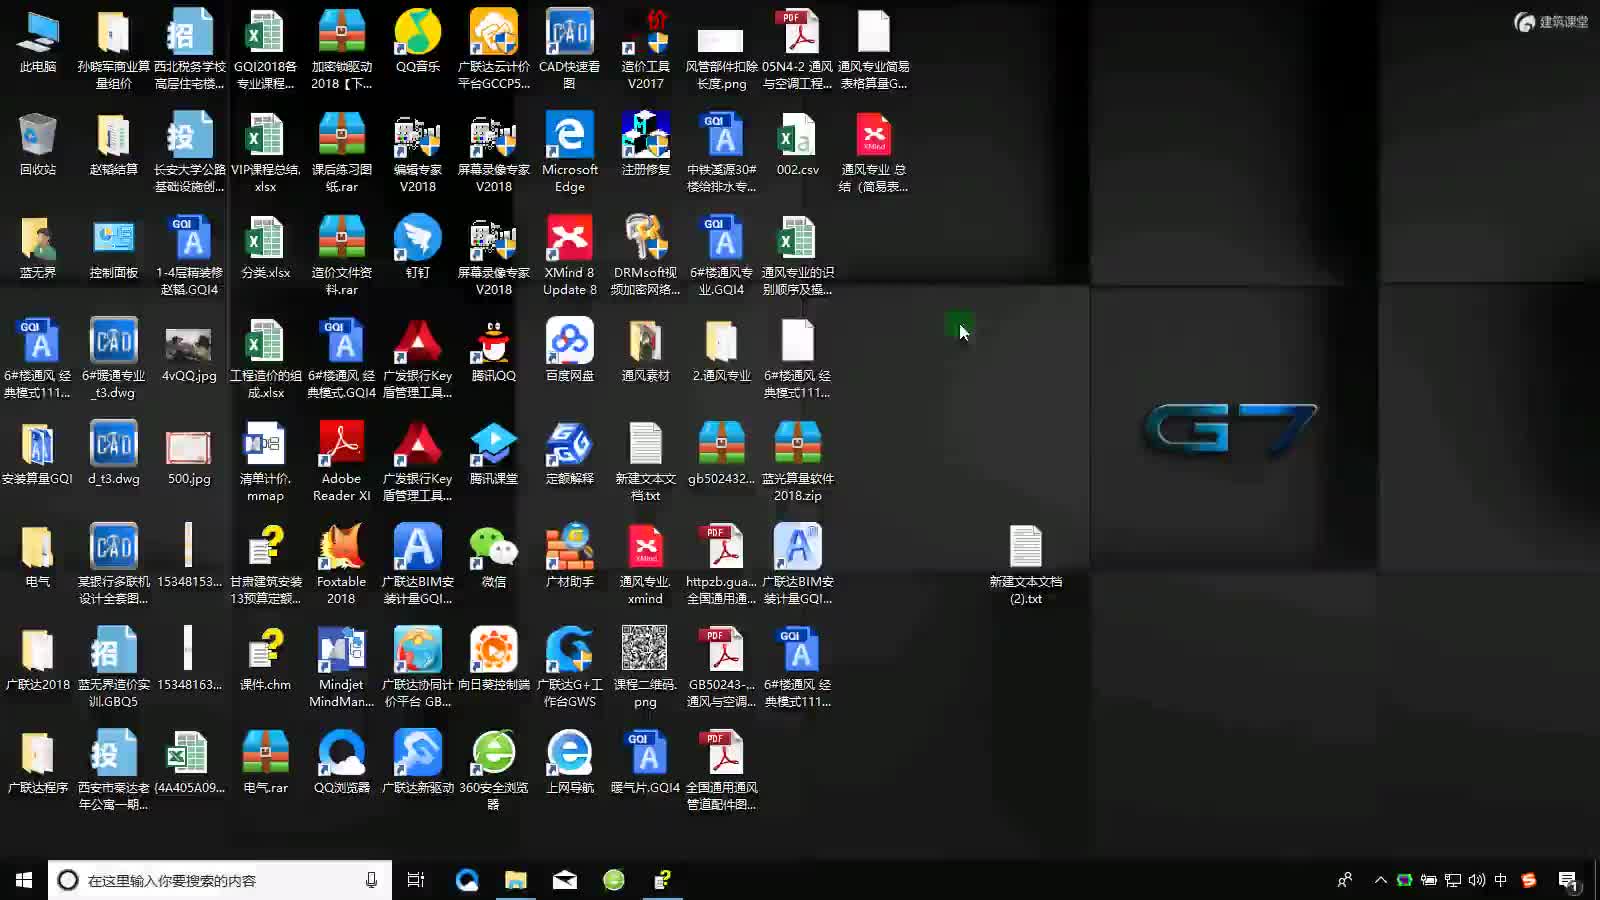Select the Mindjet MindManager shortcut
This screenshot has width=1600, height=900.
[x=342, y=668]
